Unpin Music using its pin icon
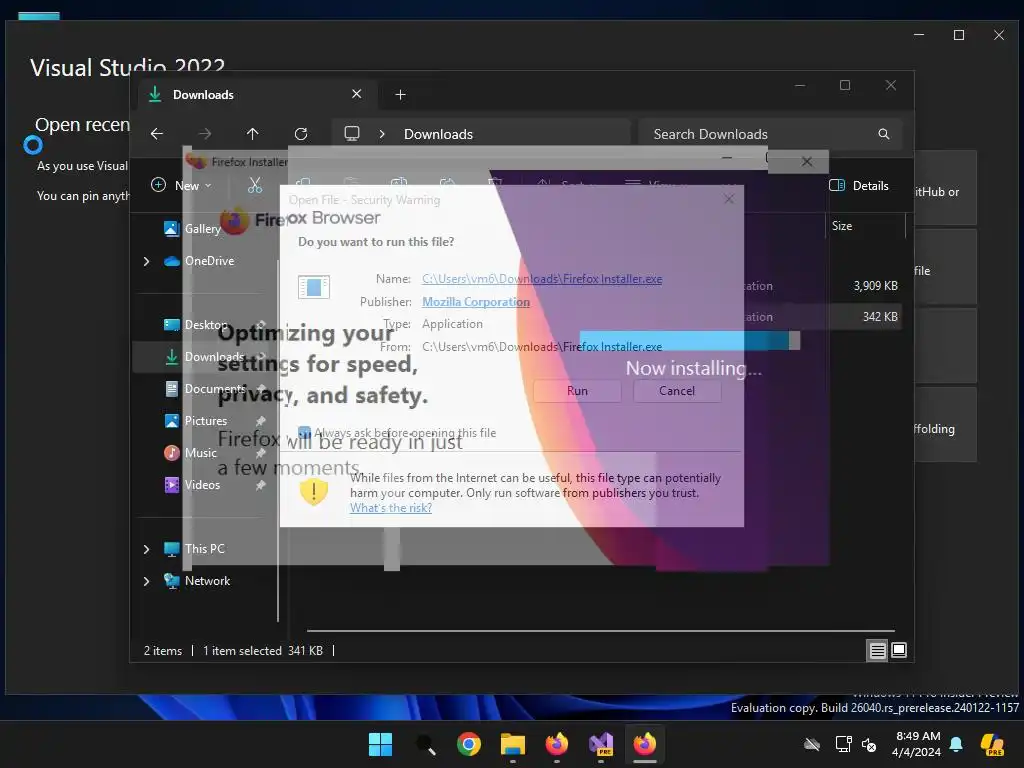The image size is (1024, 768). [x=261, y=453]
